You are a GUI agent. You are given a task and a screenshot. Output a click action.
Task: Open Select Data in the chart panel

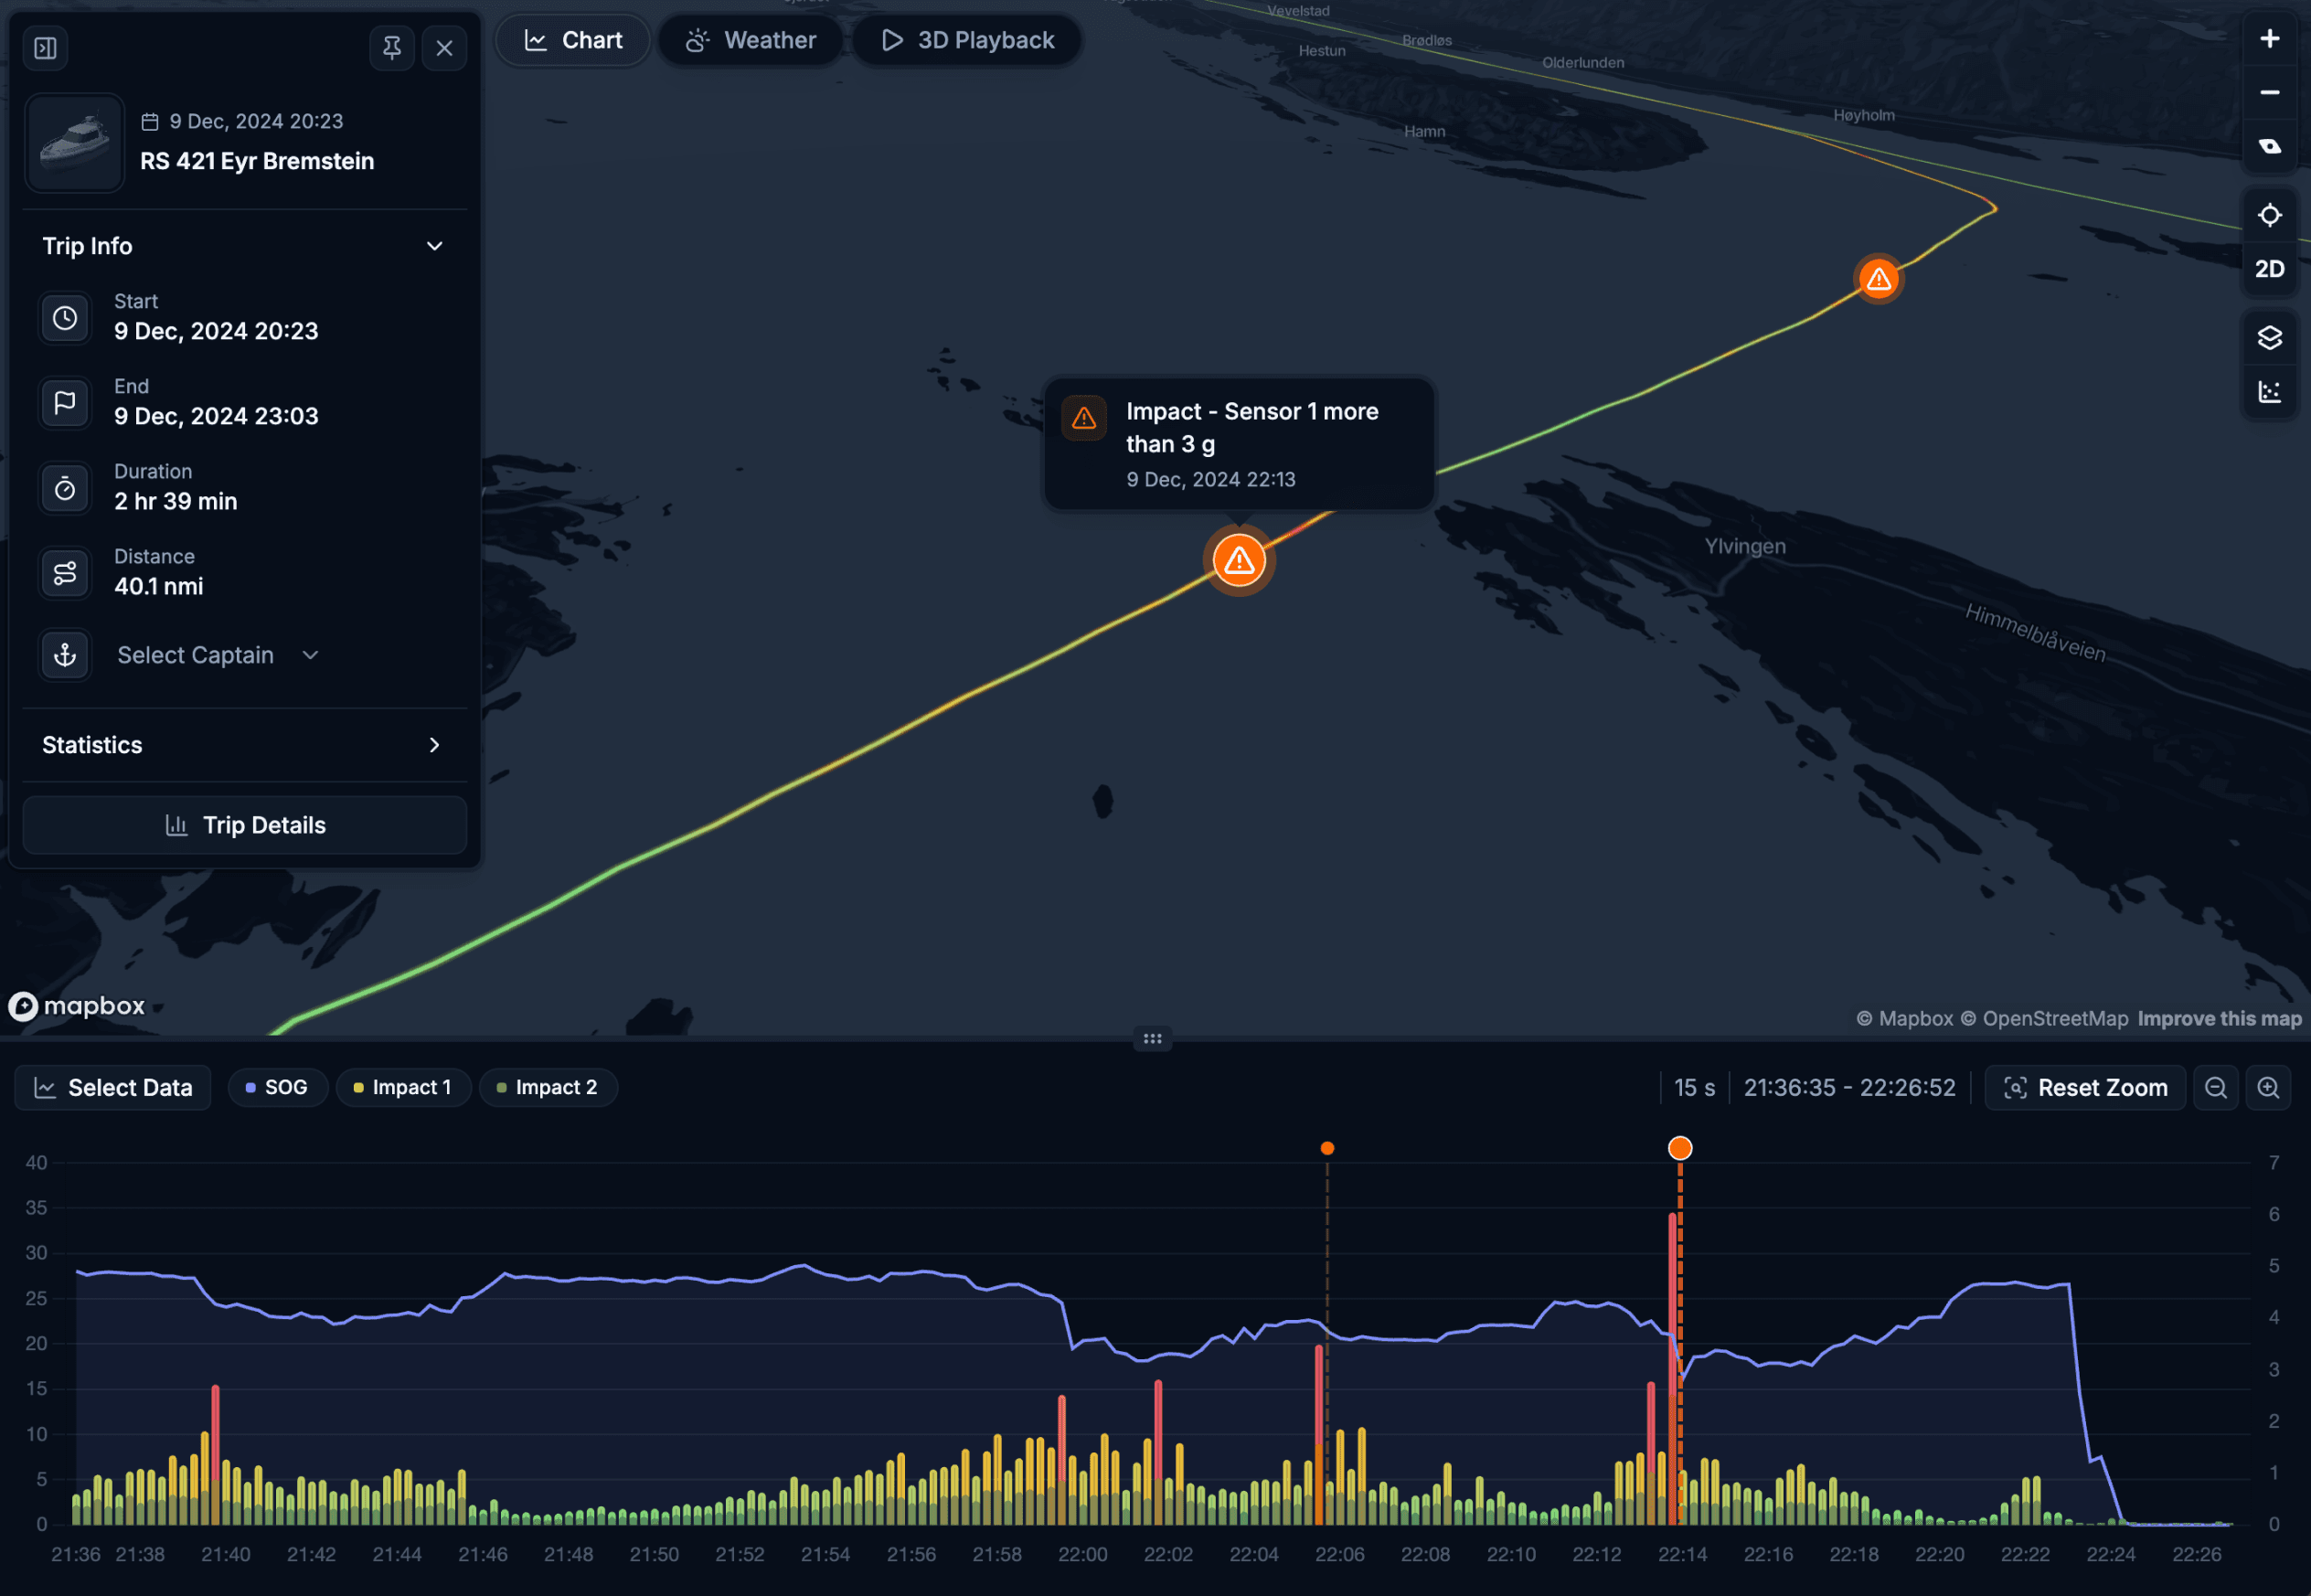coord(112,1087)
